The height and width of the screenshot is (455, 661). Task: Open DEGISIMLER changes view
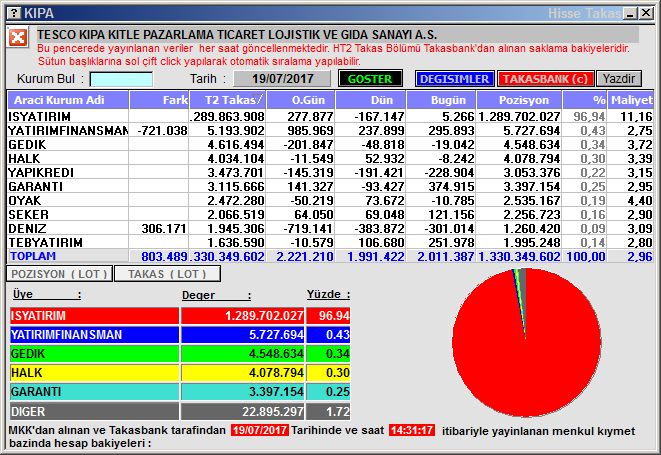pyautogui.click(x=454, y=78)
